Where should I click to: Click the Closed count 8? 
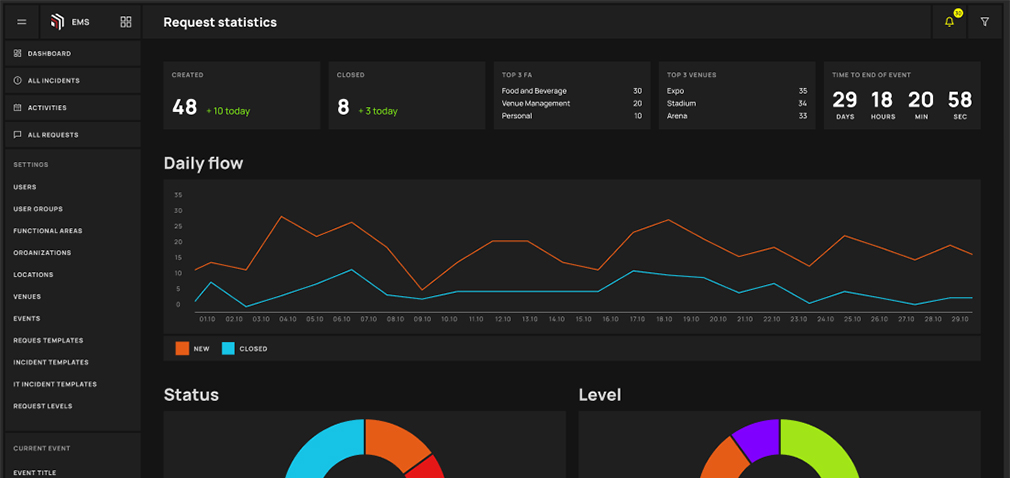(343, 107)
